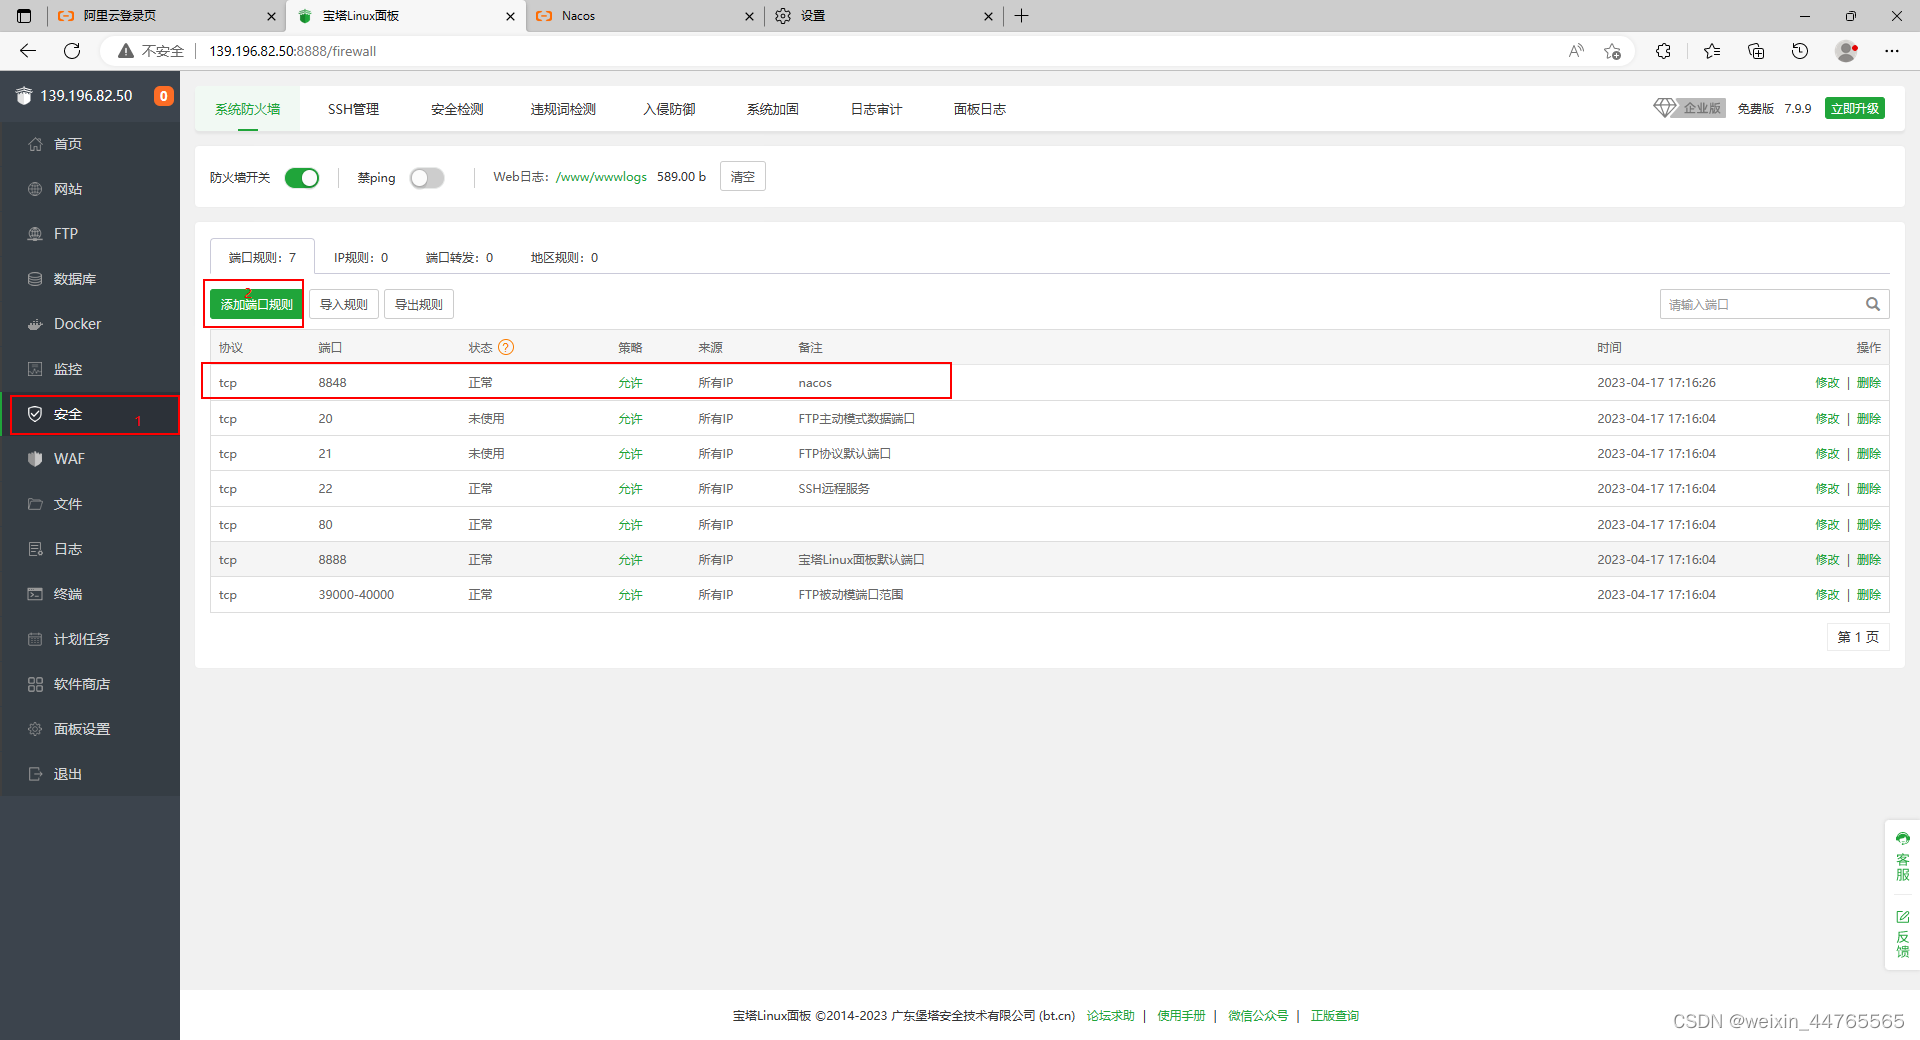Click the port search magnifier icon
The height and width of the screenshot is (1040, 1920).
coord(1872,304)
